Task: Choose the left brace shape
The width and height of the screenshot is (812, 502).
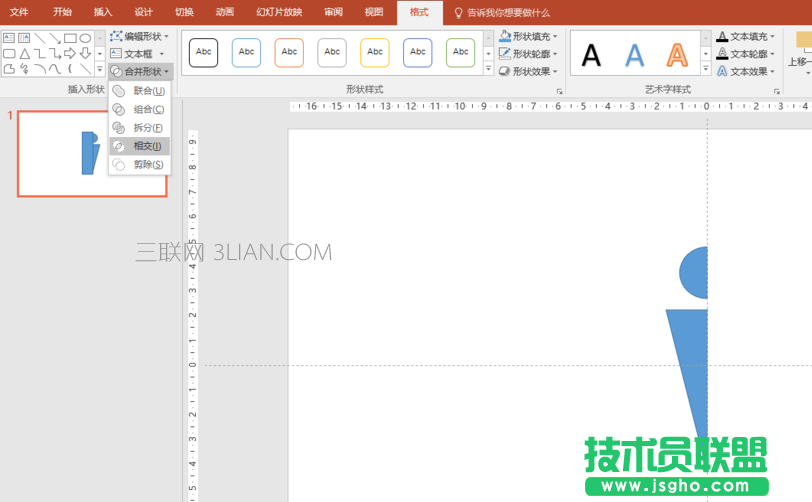Action: point(70,69)
